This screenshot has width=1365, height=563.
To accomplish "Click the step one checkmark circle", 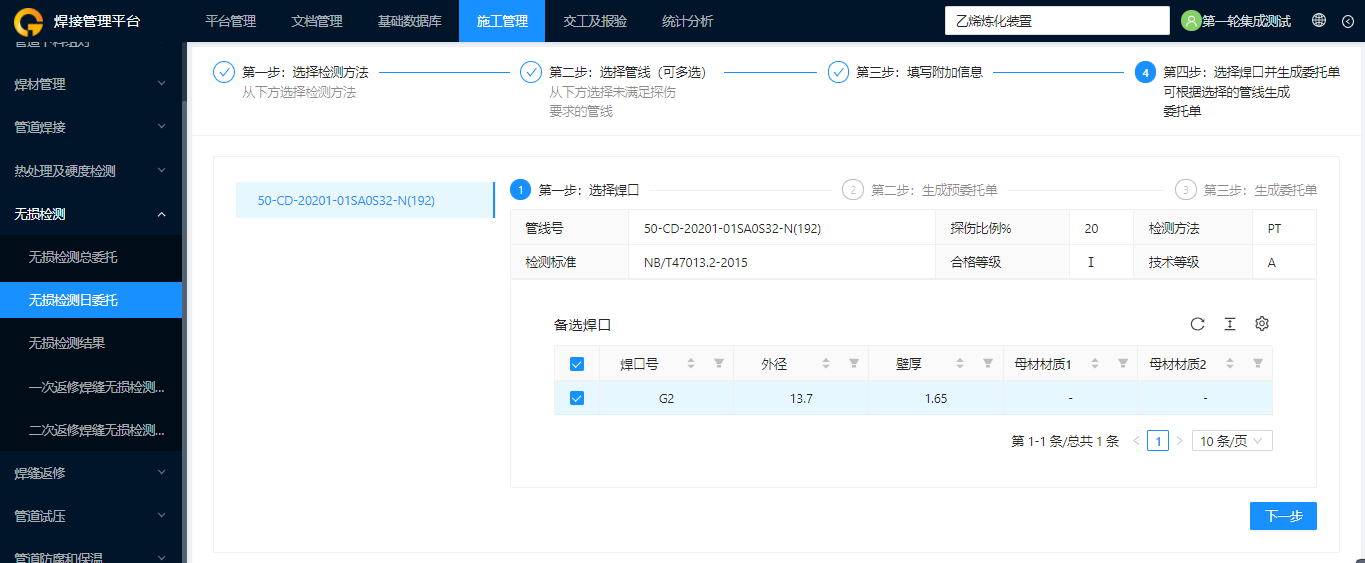I will (x=224, y=72).
